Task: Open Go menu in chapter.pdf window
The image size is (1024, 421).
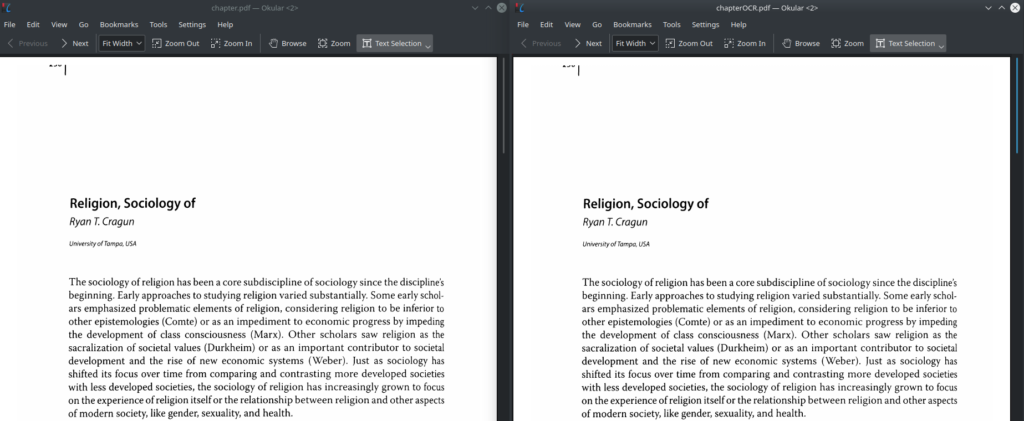Action: click(x=84, y=25)
